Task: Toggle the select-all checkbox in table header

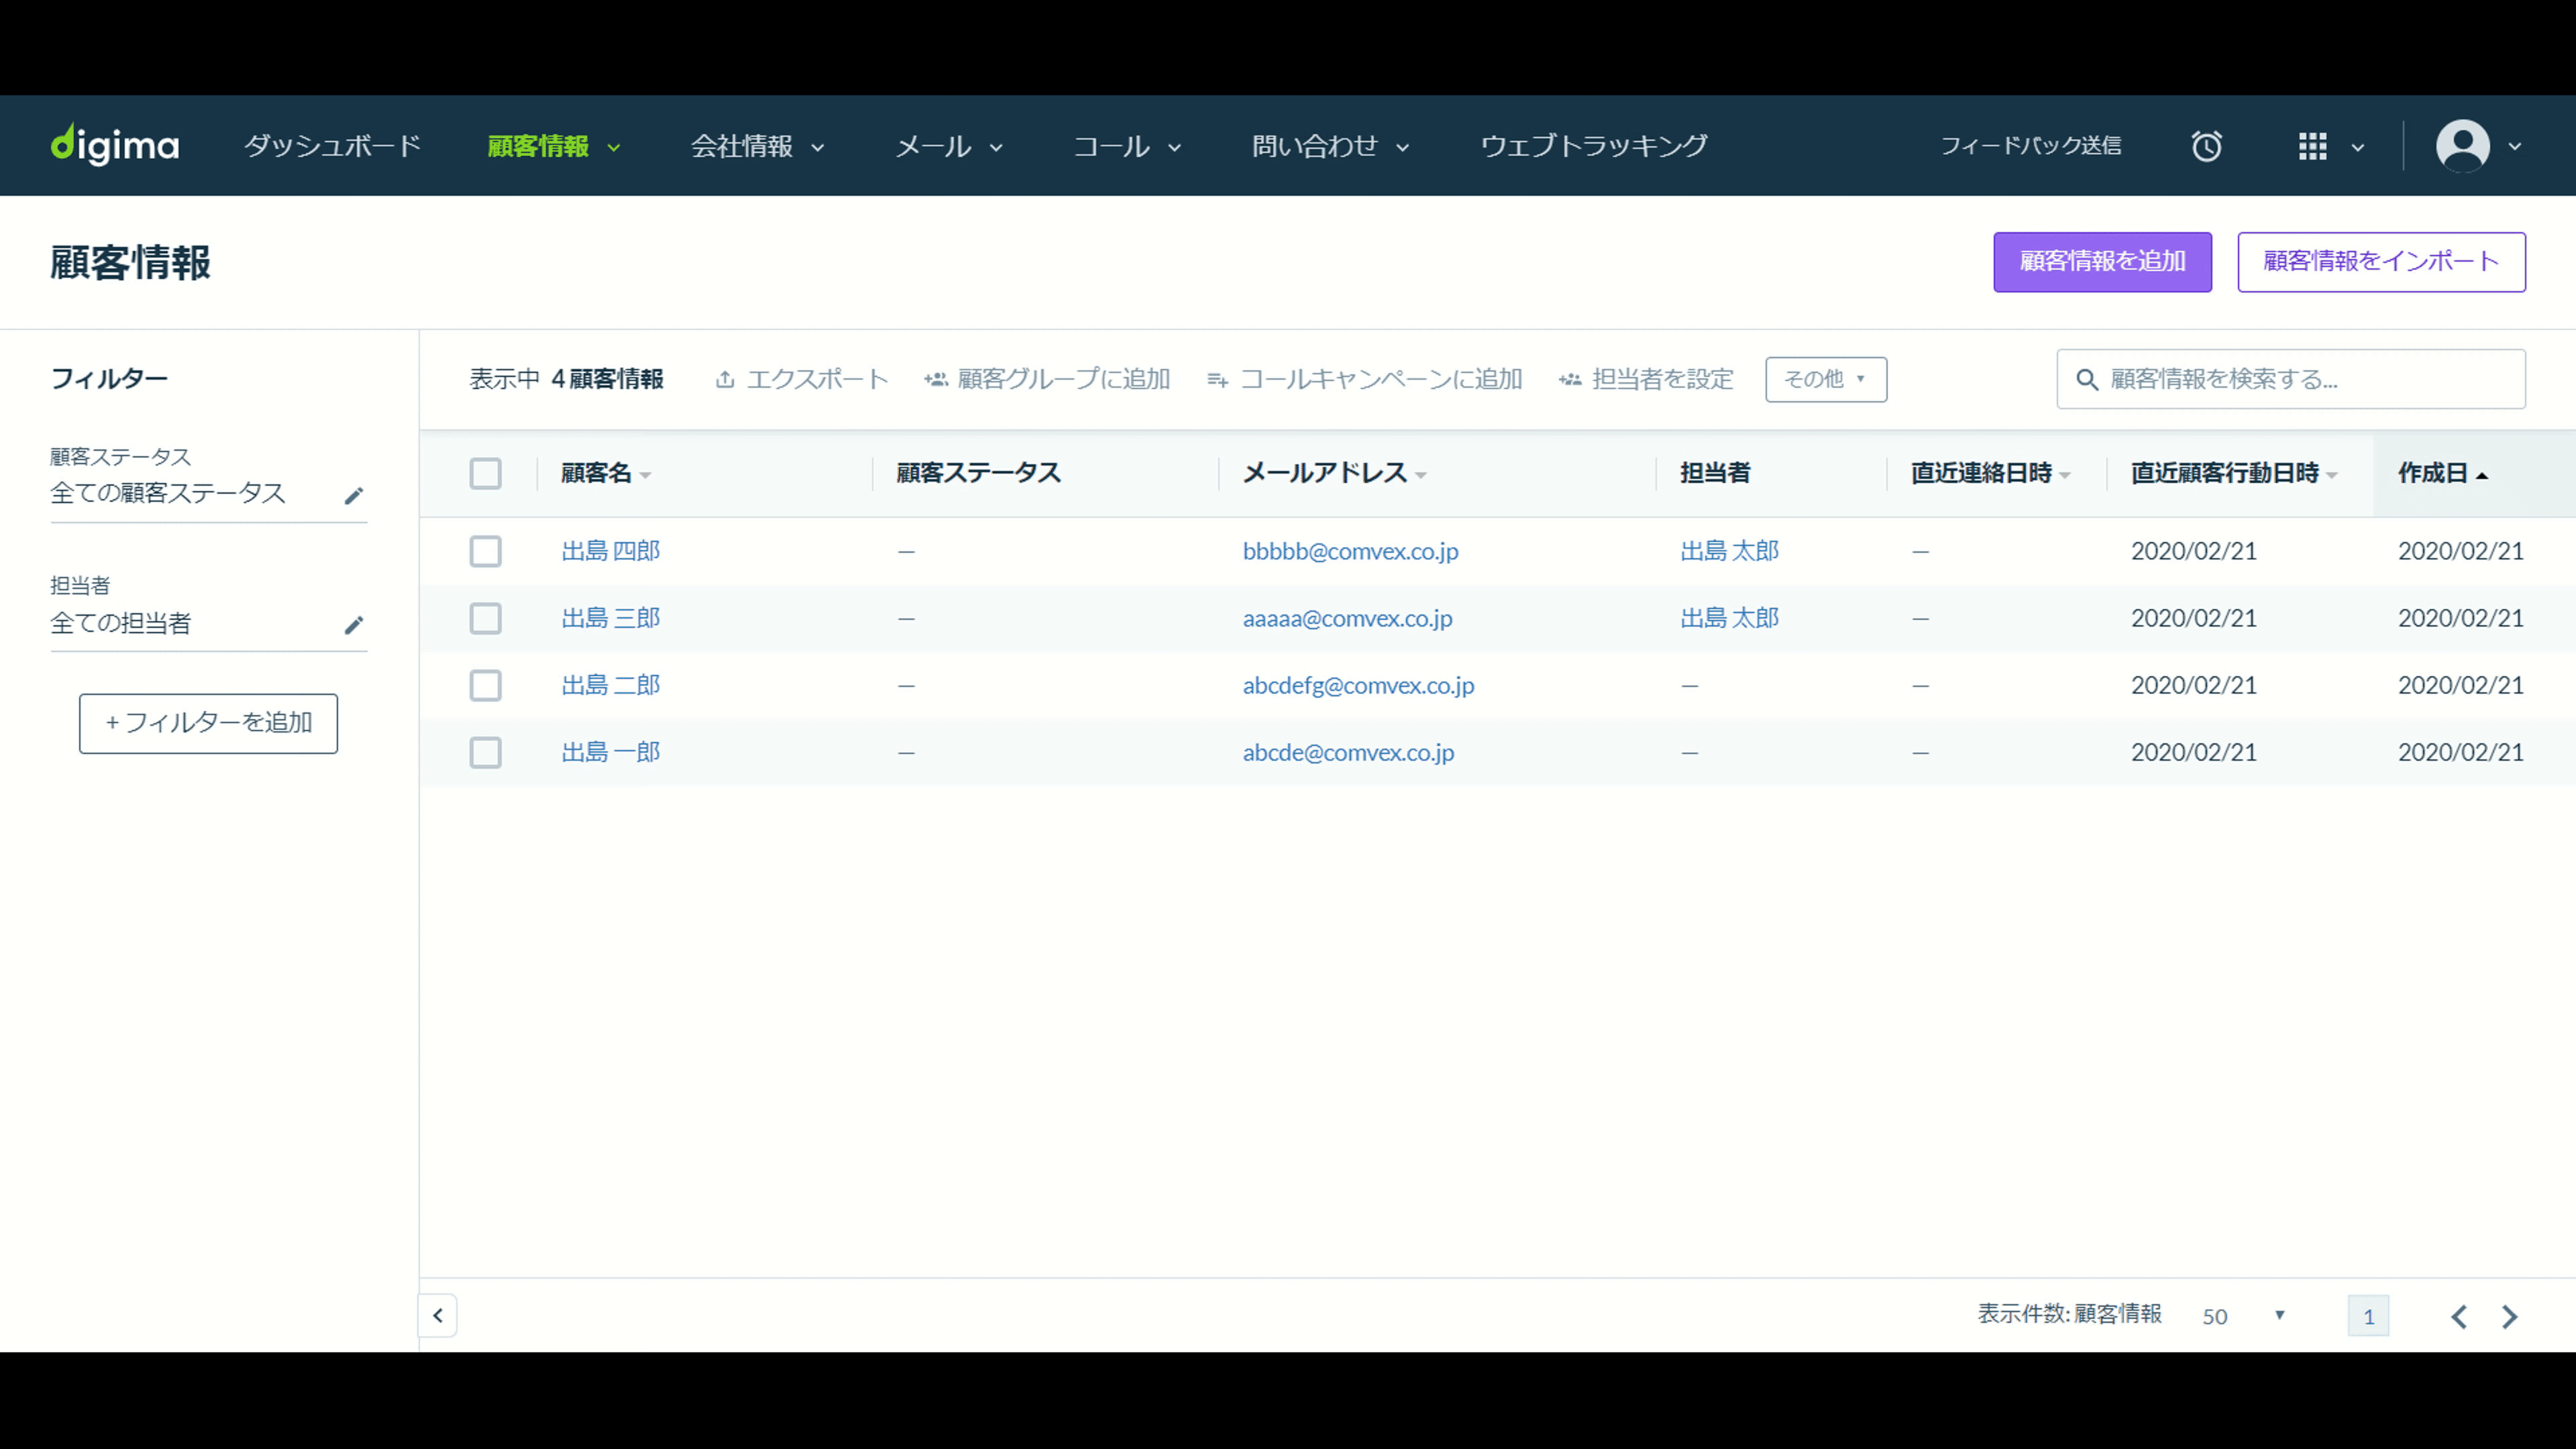Action: [x=486, y=473]
